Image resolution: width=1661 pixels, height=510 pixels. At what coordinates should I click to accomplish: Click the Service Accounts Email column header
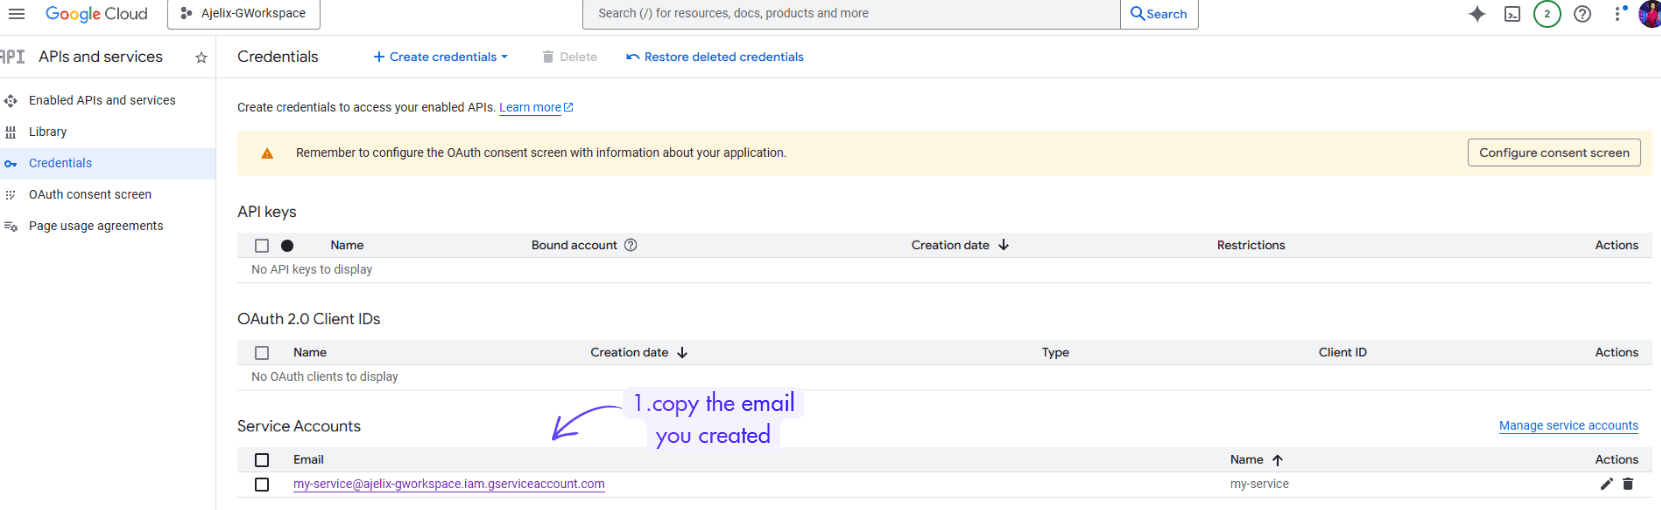pyautogui.click(x=308, y=460)
